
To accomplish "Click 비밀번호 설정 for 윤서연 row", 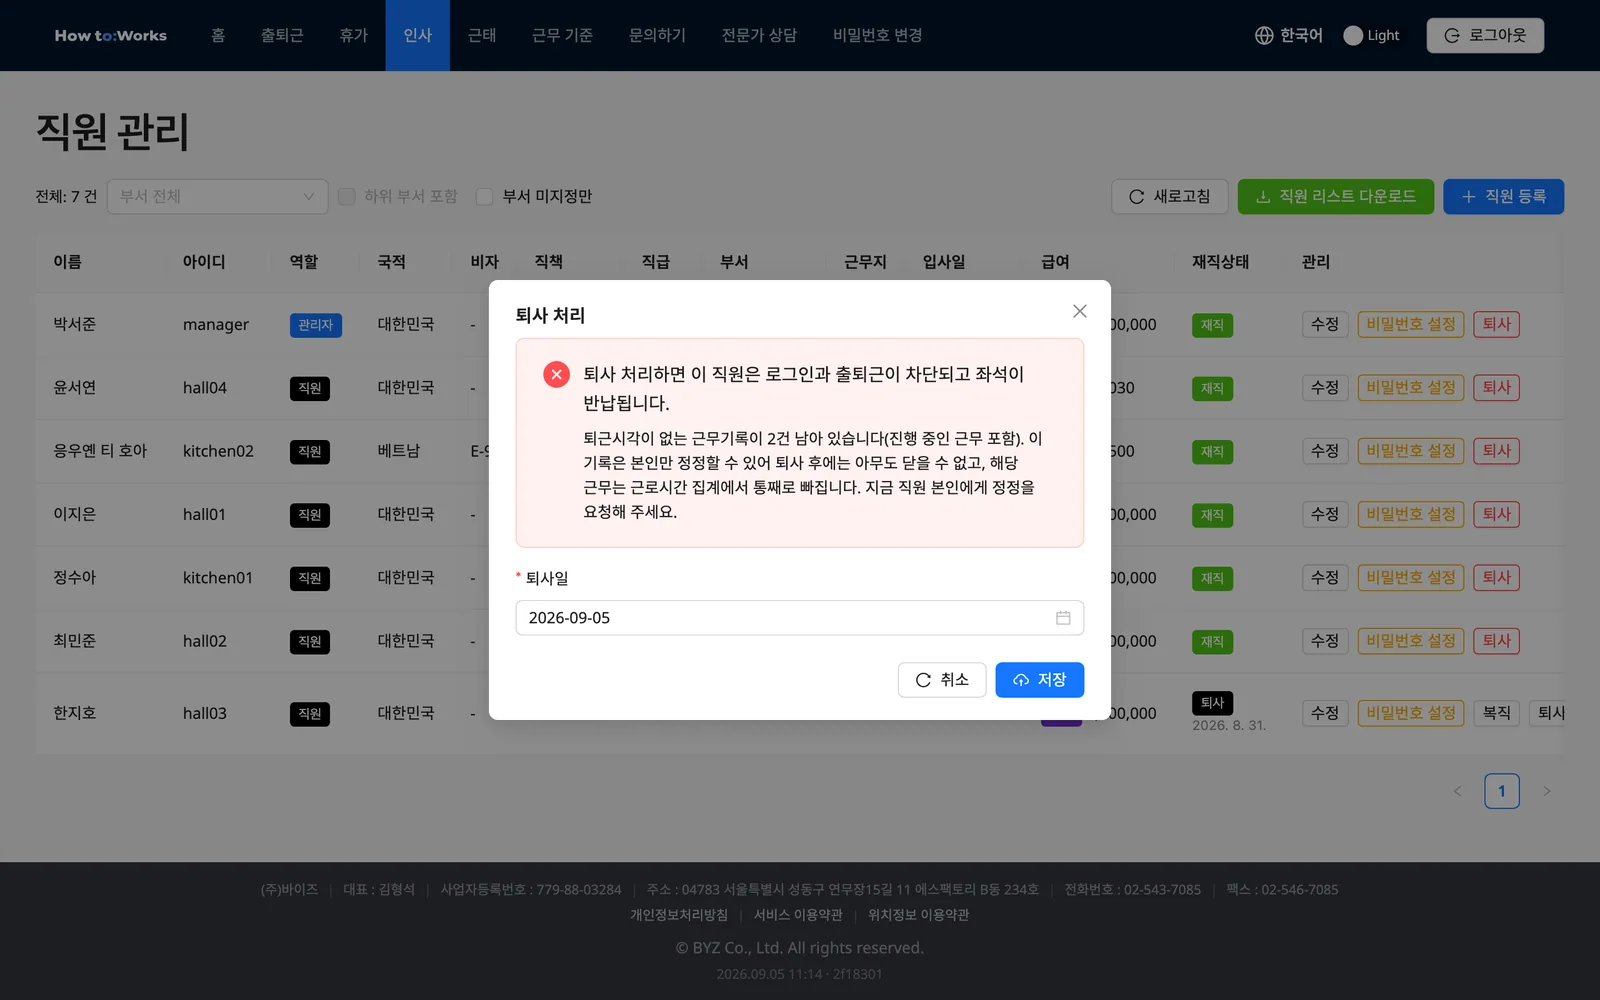I will (x=1411, y=387).
